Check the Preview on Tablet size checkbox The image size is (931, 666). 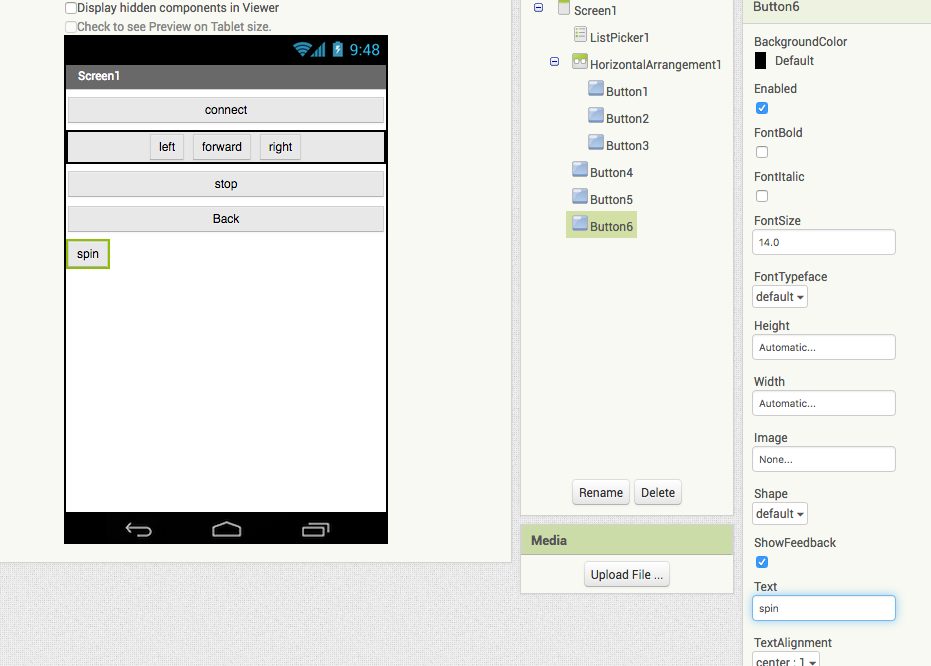[x=71, y=27]
